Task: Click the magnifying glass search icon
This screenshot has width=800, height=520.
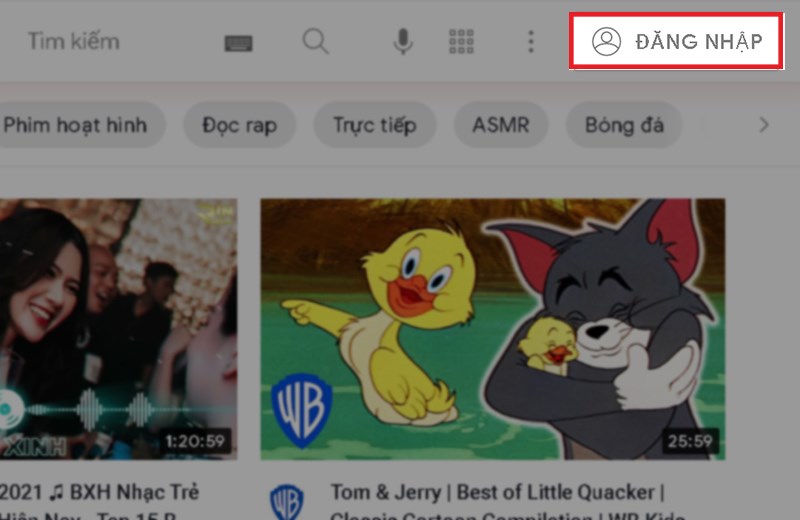Action: pyautogui.click(x=315, y=41)
